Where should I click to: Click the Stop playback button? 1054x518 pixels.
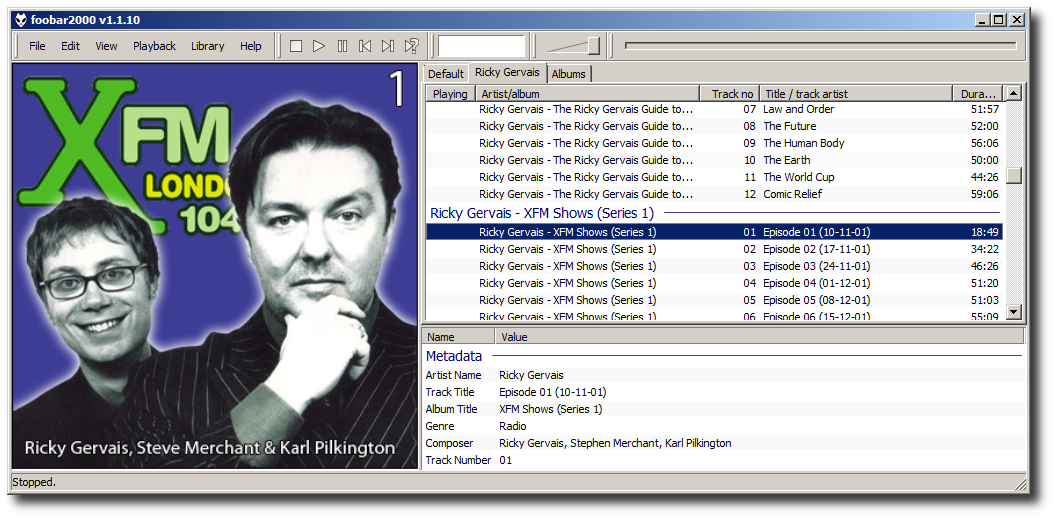(296, 46)
